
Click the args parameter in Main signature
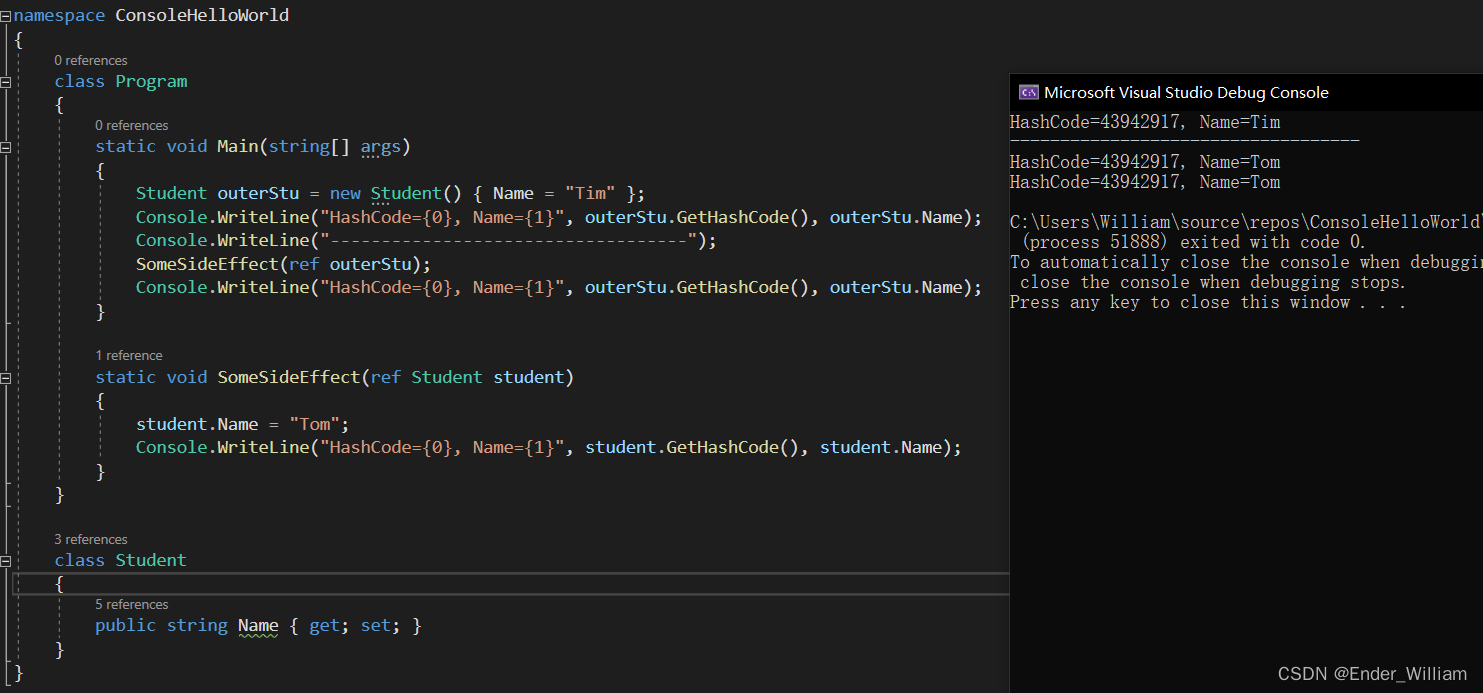click(x=380, y=147)
